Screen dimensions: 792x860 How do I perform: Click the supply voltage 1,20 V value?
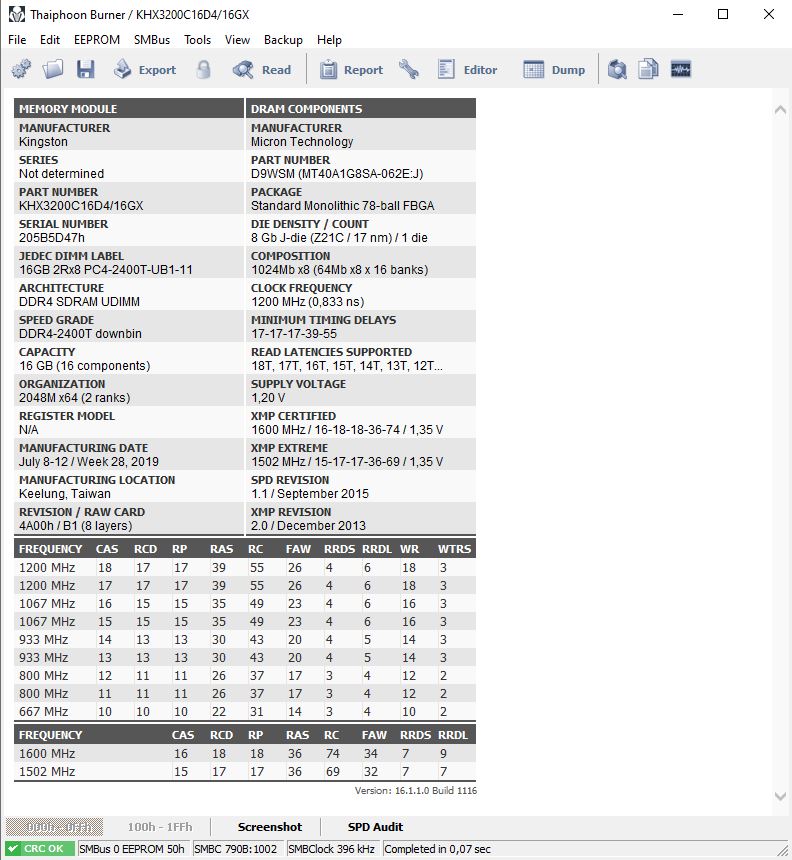pyautogui.click(x=268, y=398)
